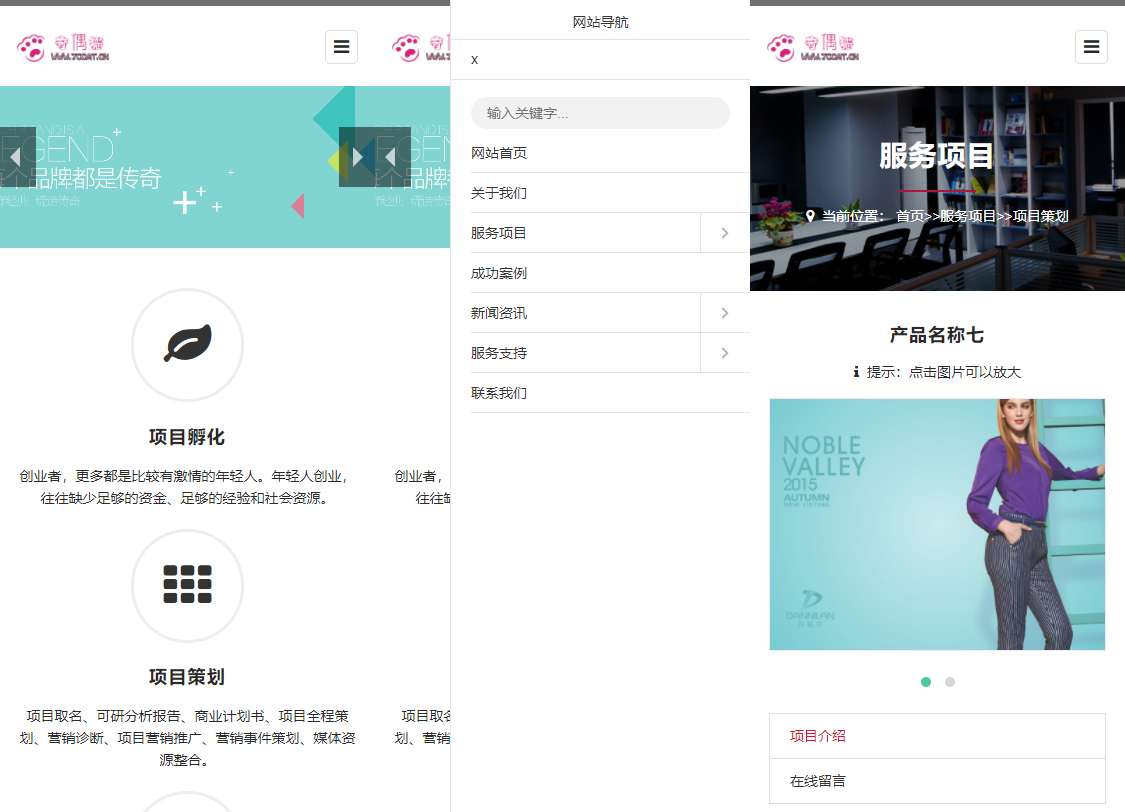Click the partially hidden logo beside navigation drawer
Screen dimensions: 1125x812
tap(421, 48)
